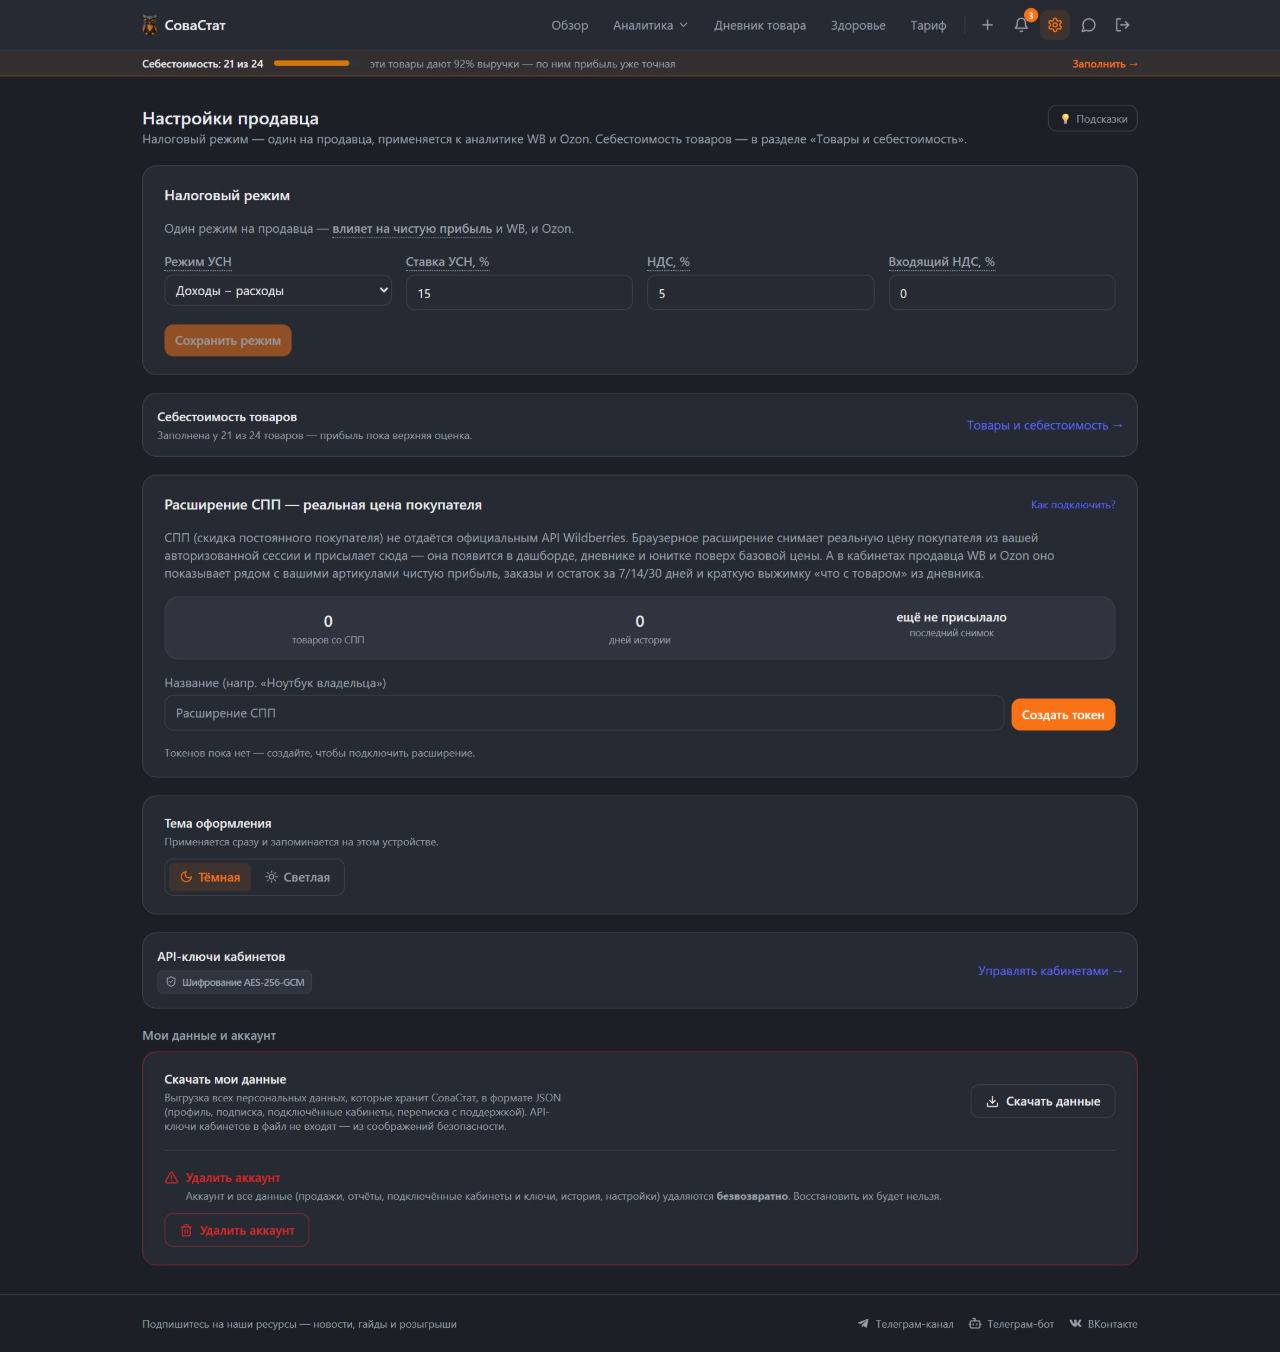
Task: Click the Ставка УСН, % field
Action: tap(519, 293)
